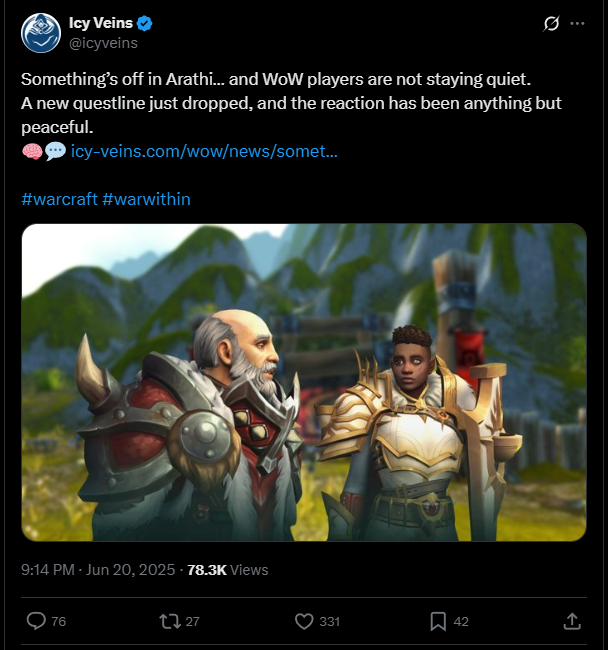The image size is (608, 650).
Task: Click the 27 reposts count
Action: tap(192, 621)
